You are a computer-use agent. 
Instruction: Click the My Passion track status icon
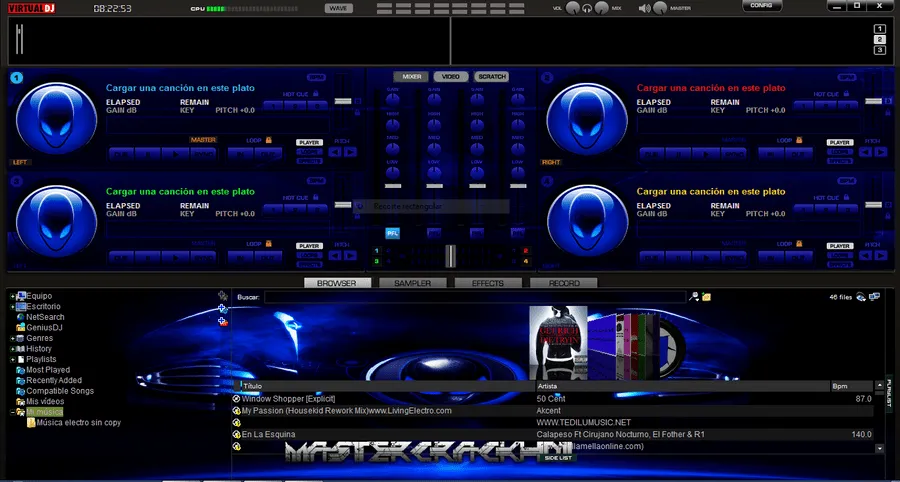point(236,411)
